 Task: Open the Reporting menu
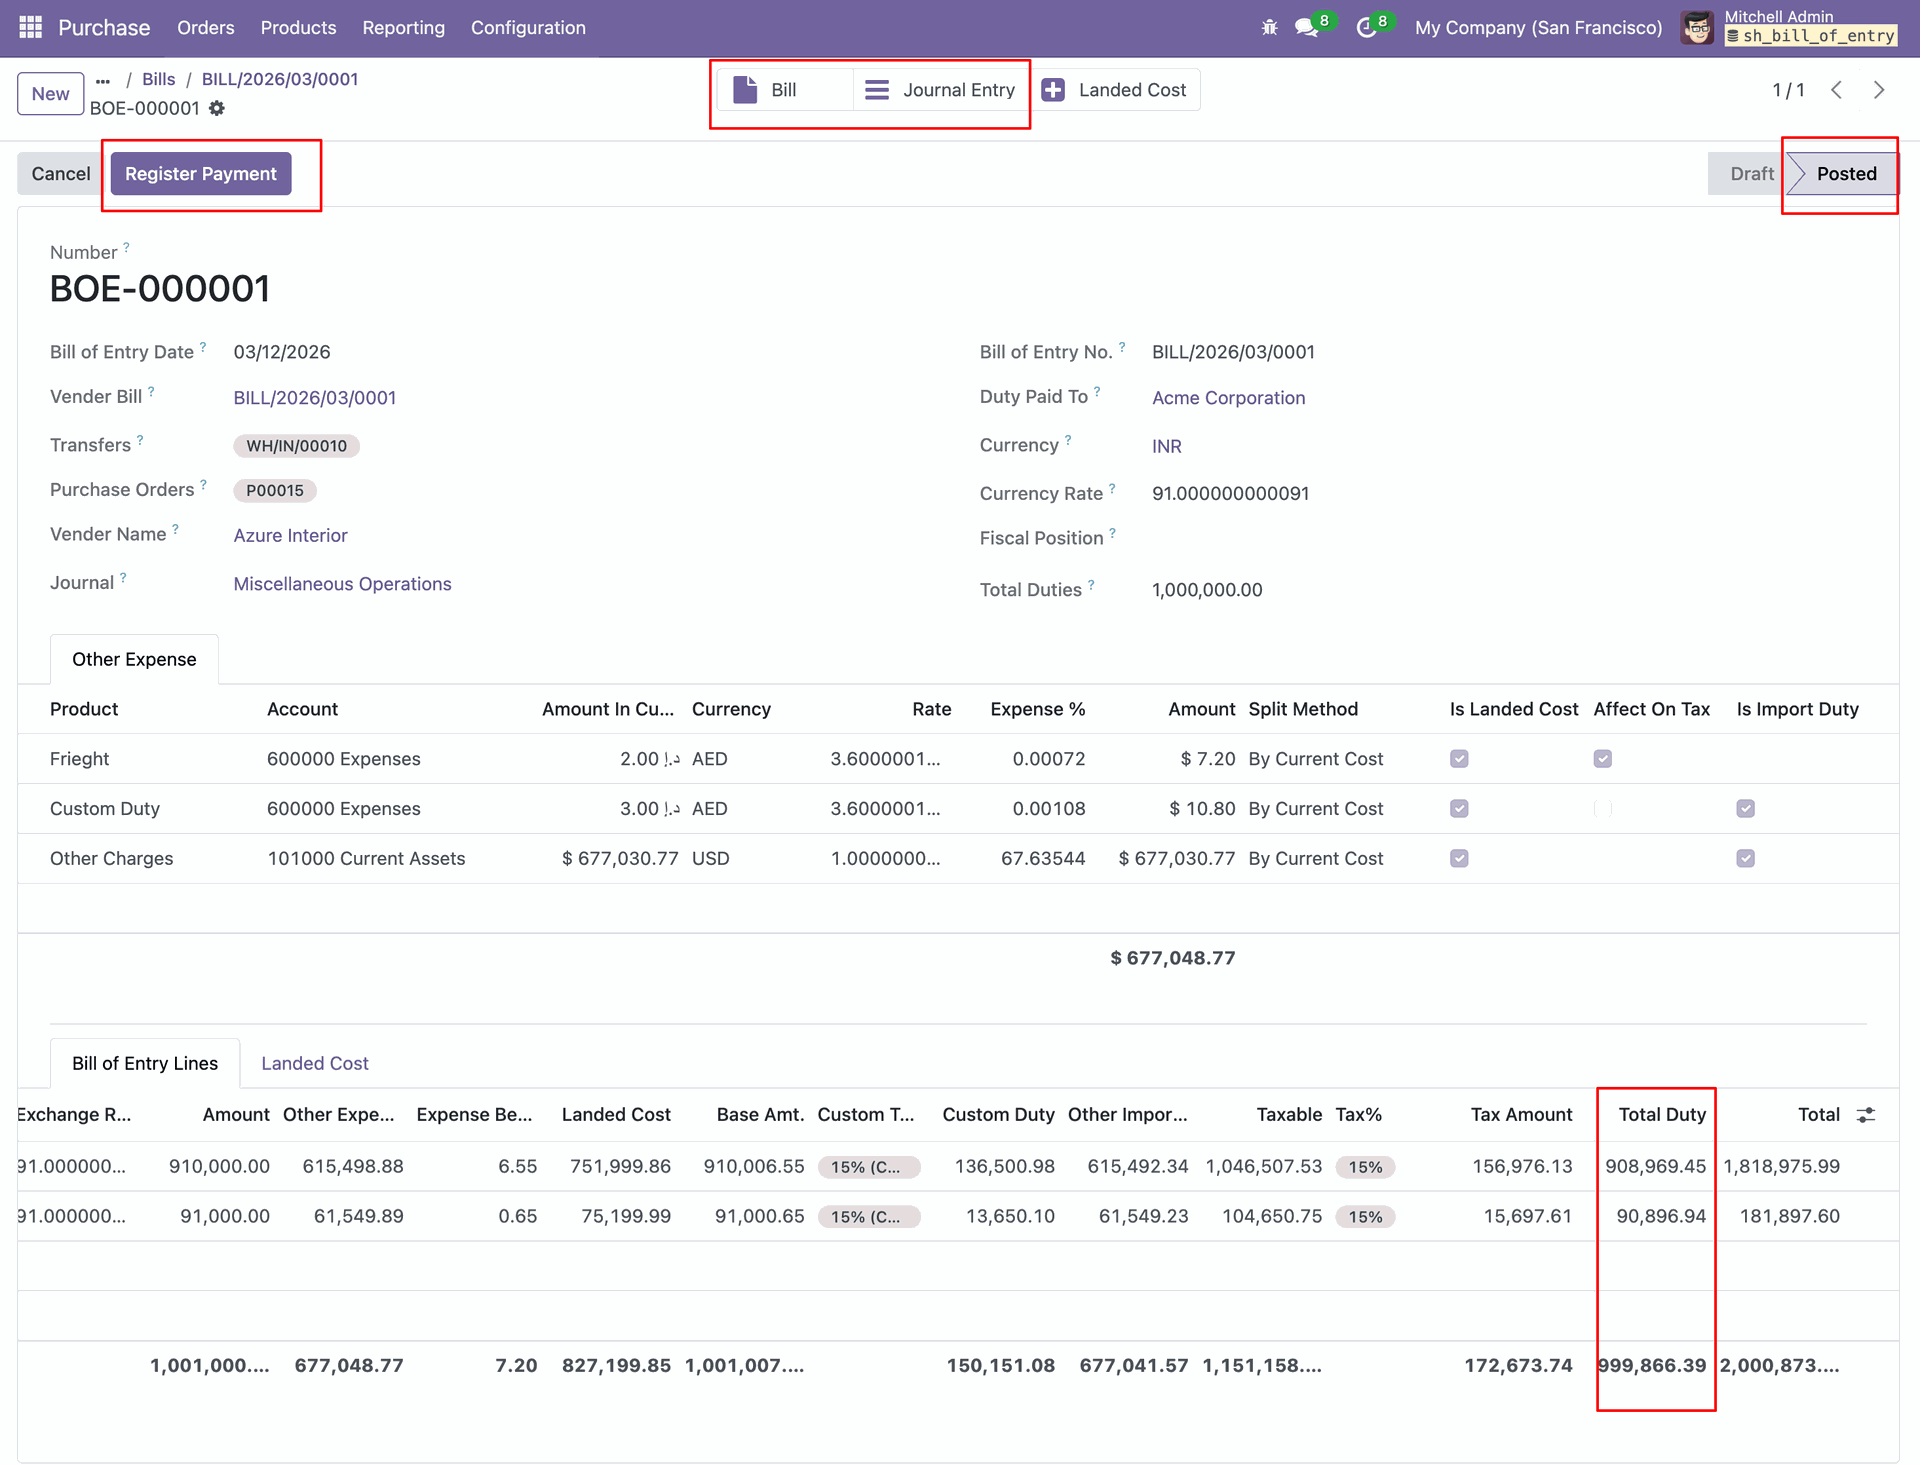[x=403, y=28]
